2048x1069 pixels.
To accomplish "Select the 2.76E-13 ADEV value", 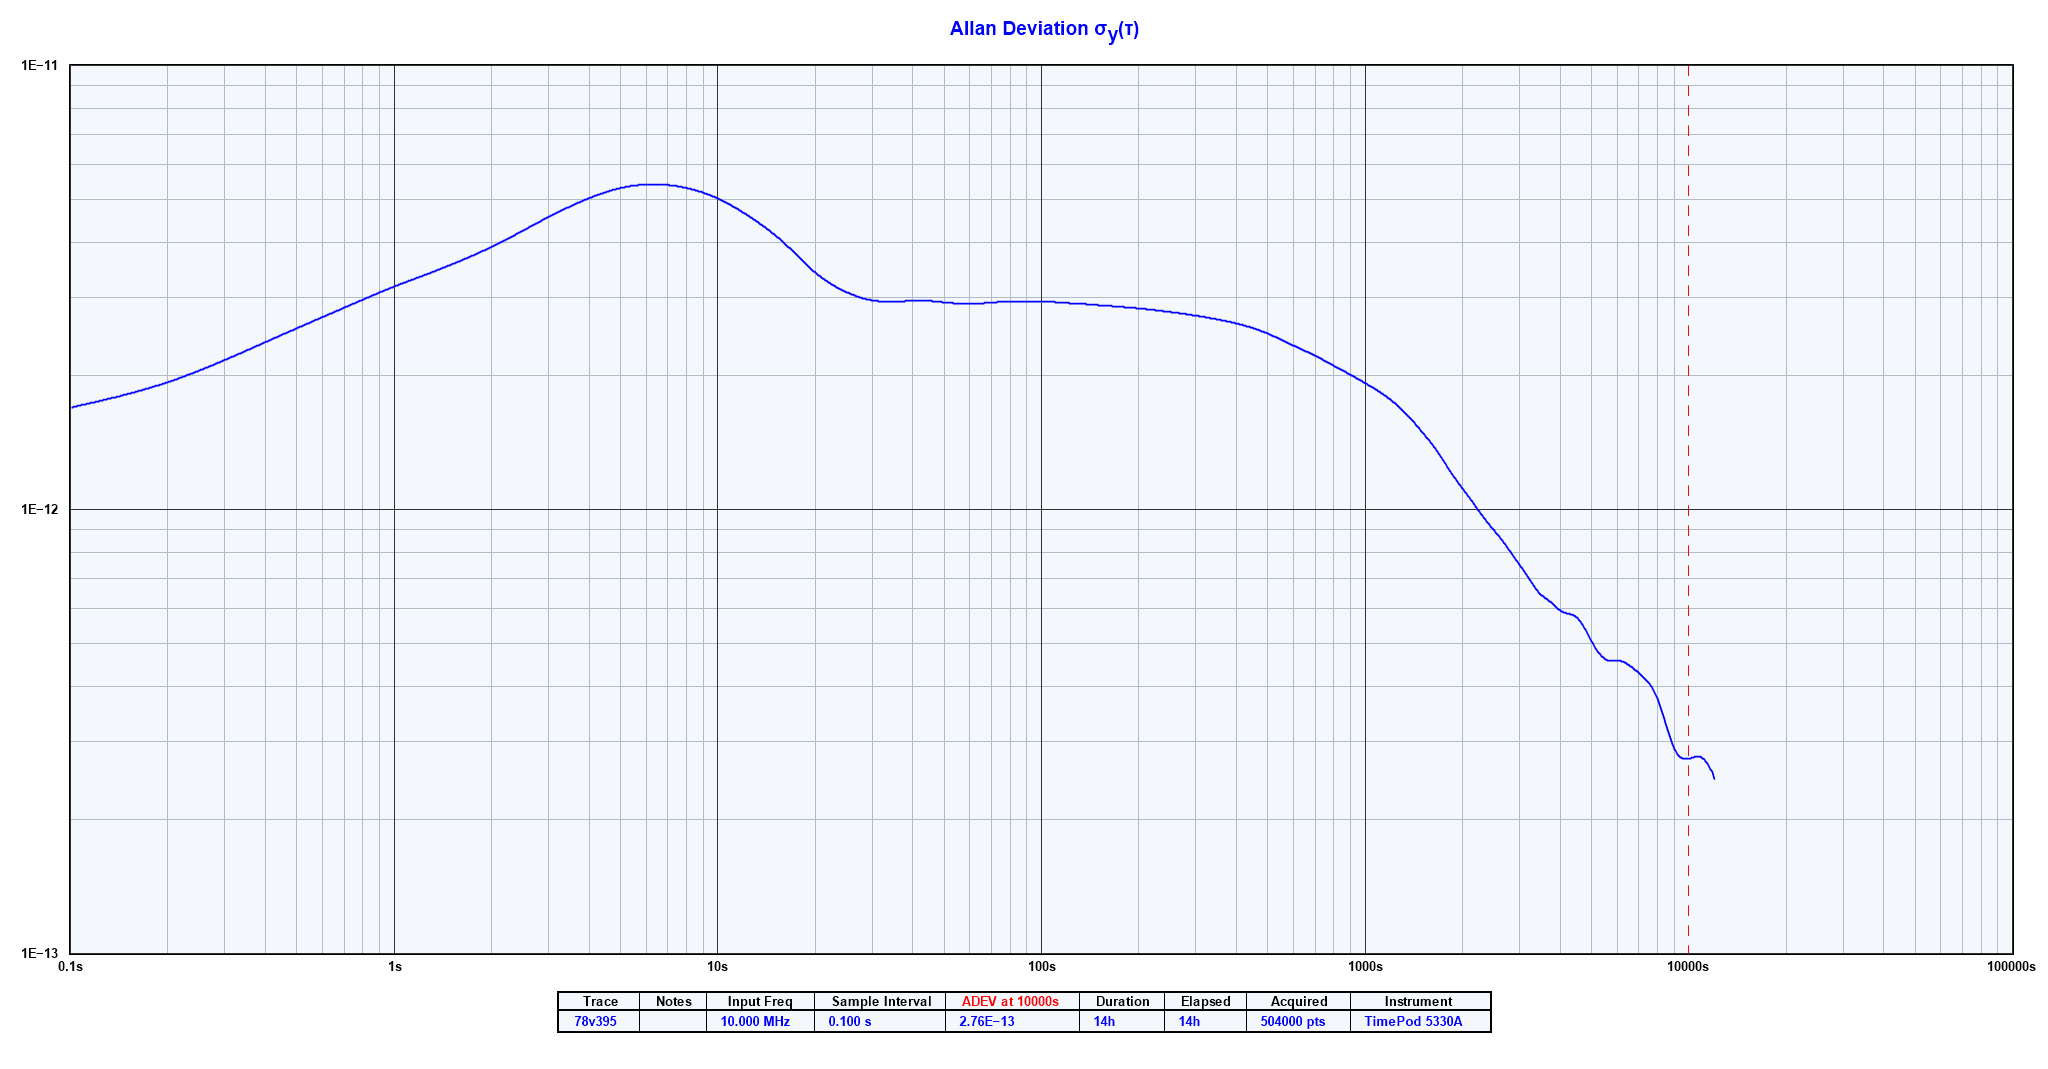I will coord(987,1021).
